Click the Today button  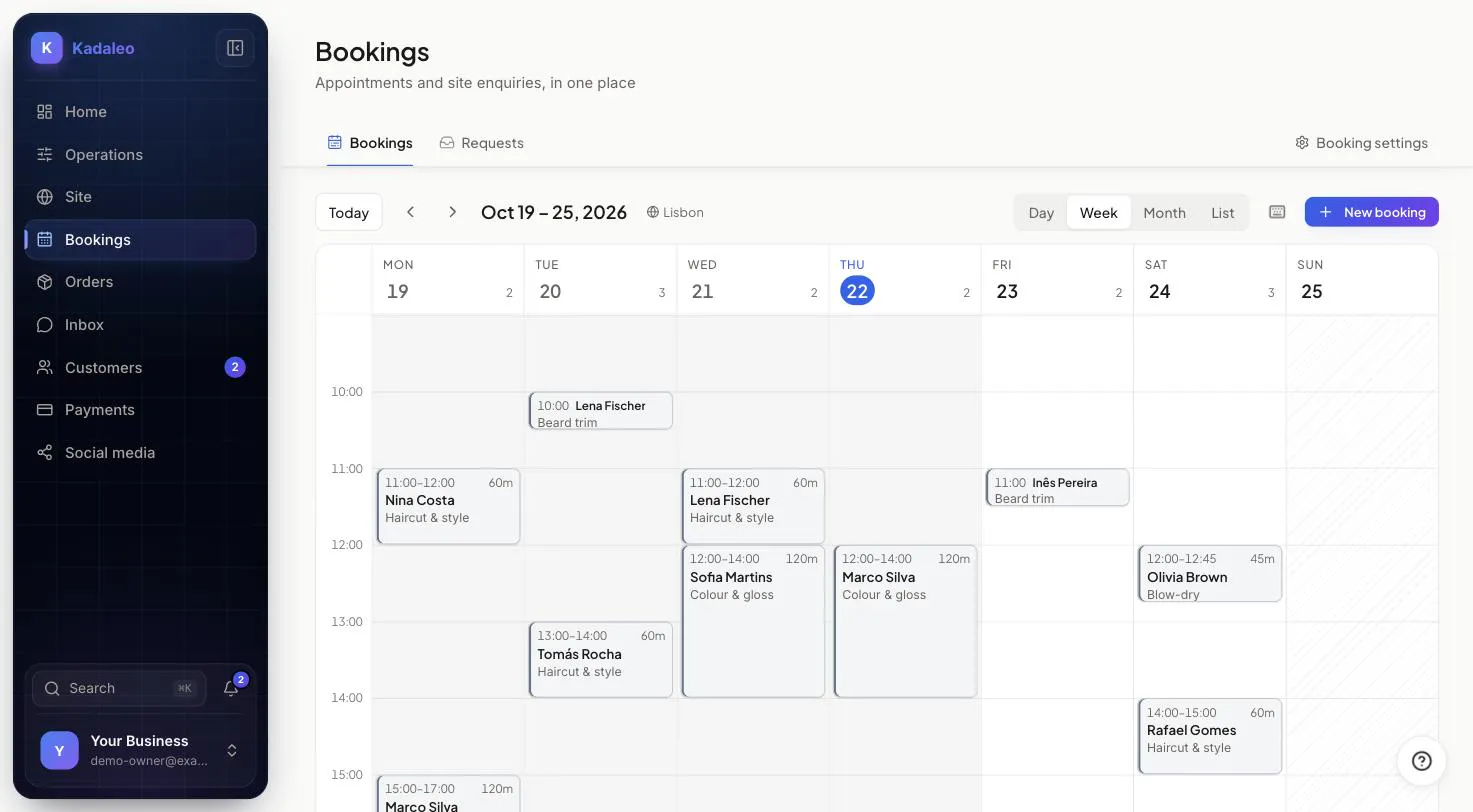pos(349,212)
